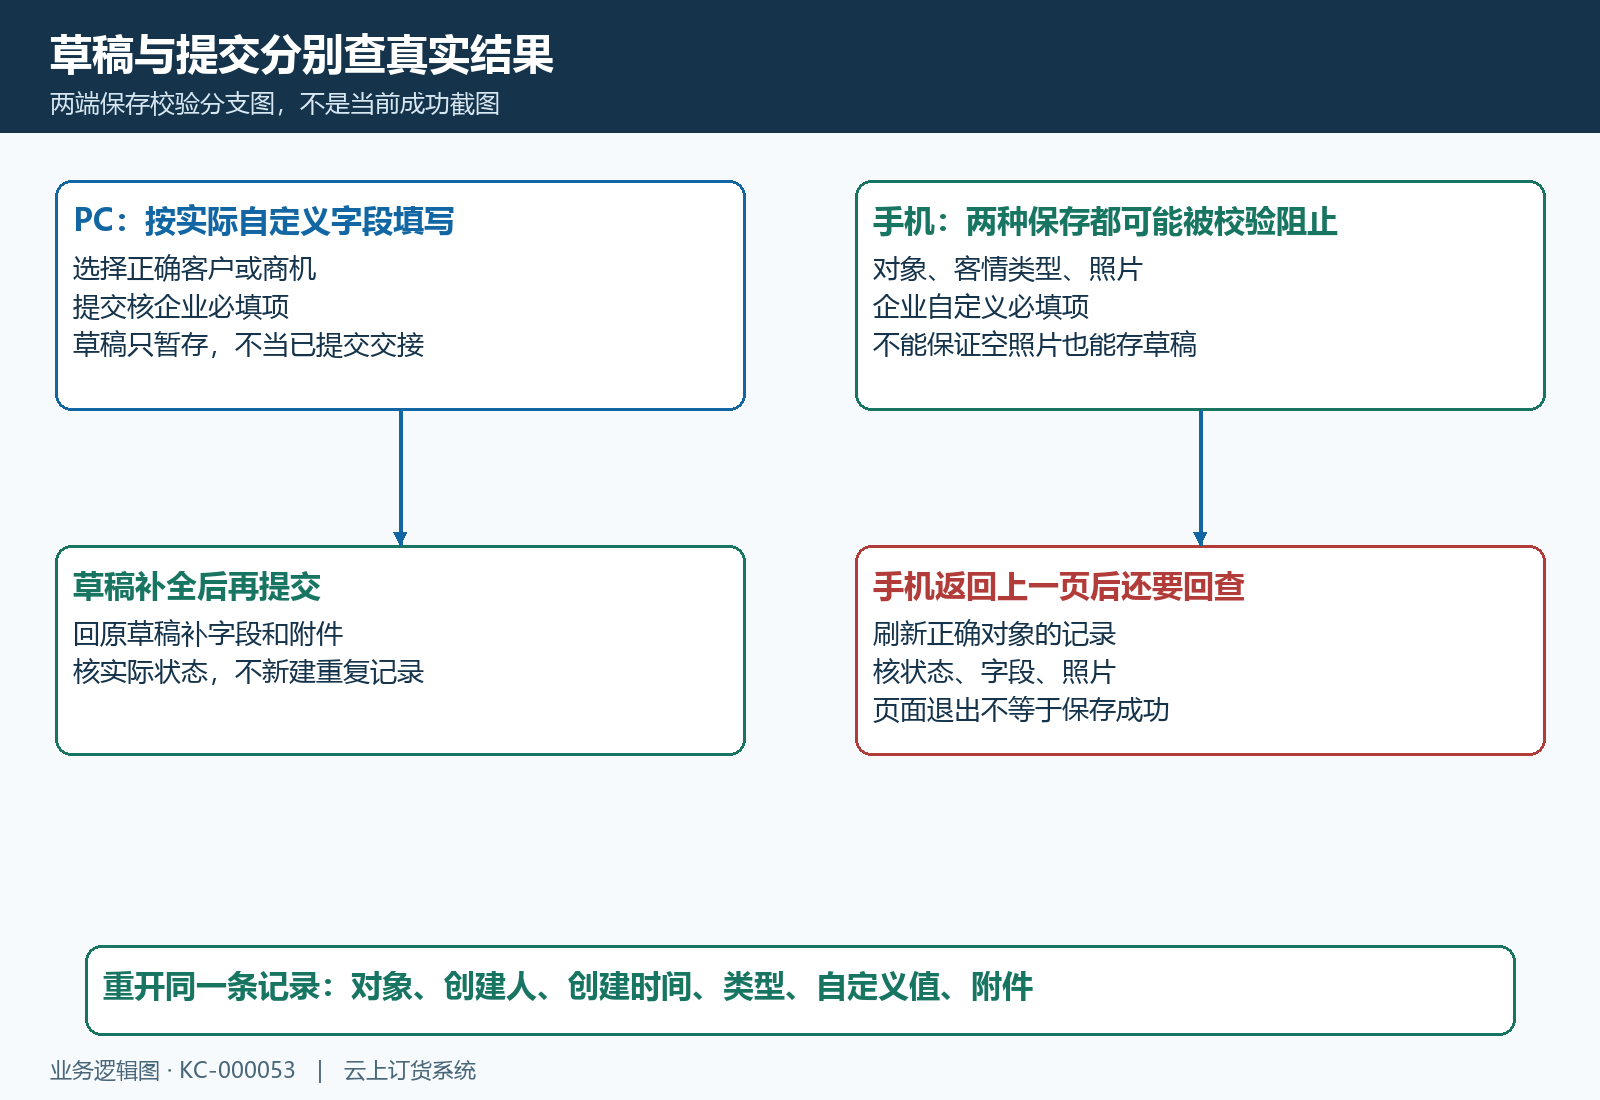This screenshot has height=1100, width=1600.
Task: Click heading "PC：按实际自定义字段填写"
Action: (264, 221)
